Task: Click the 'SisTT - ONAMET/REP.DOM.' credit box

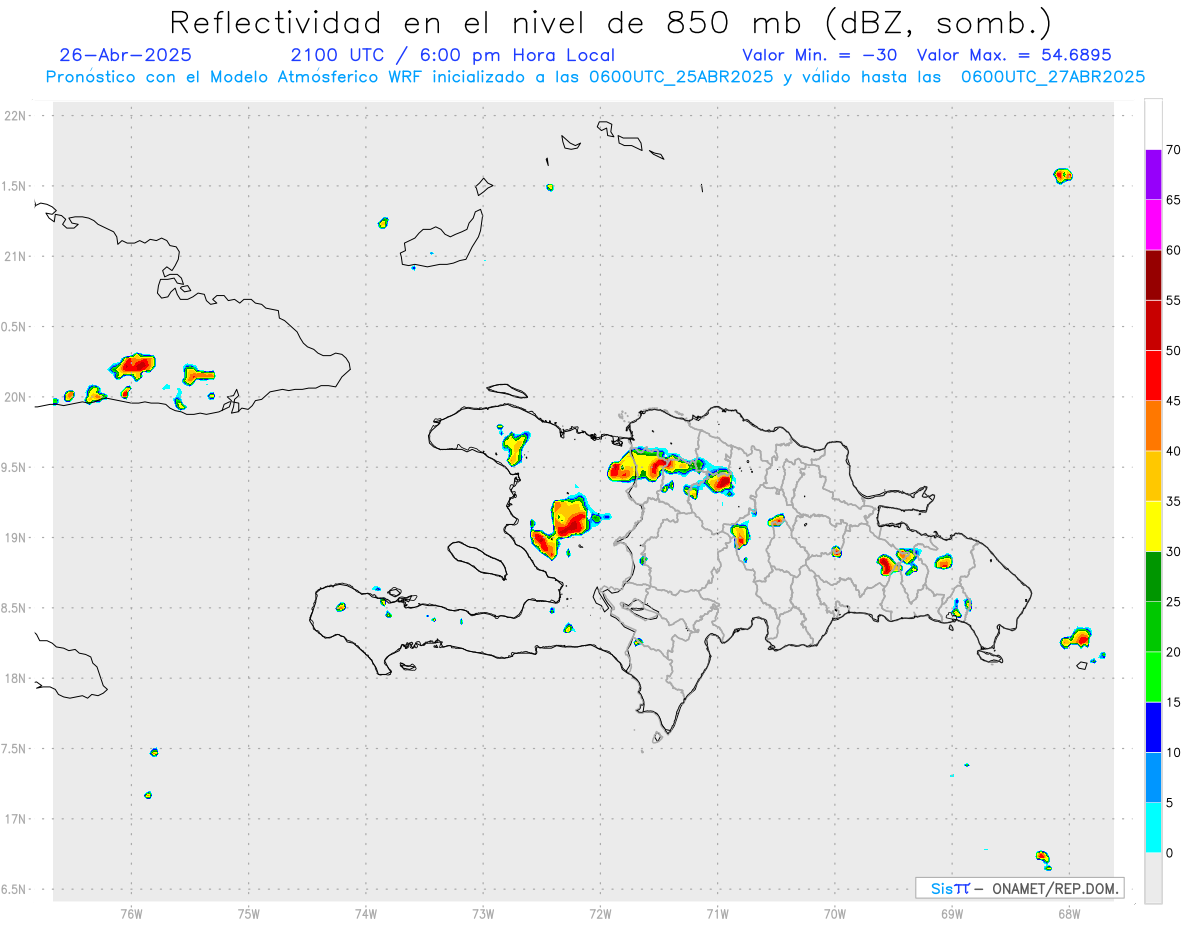Action: [x=1019, y=888]
